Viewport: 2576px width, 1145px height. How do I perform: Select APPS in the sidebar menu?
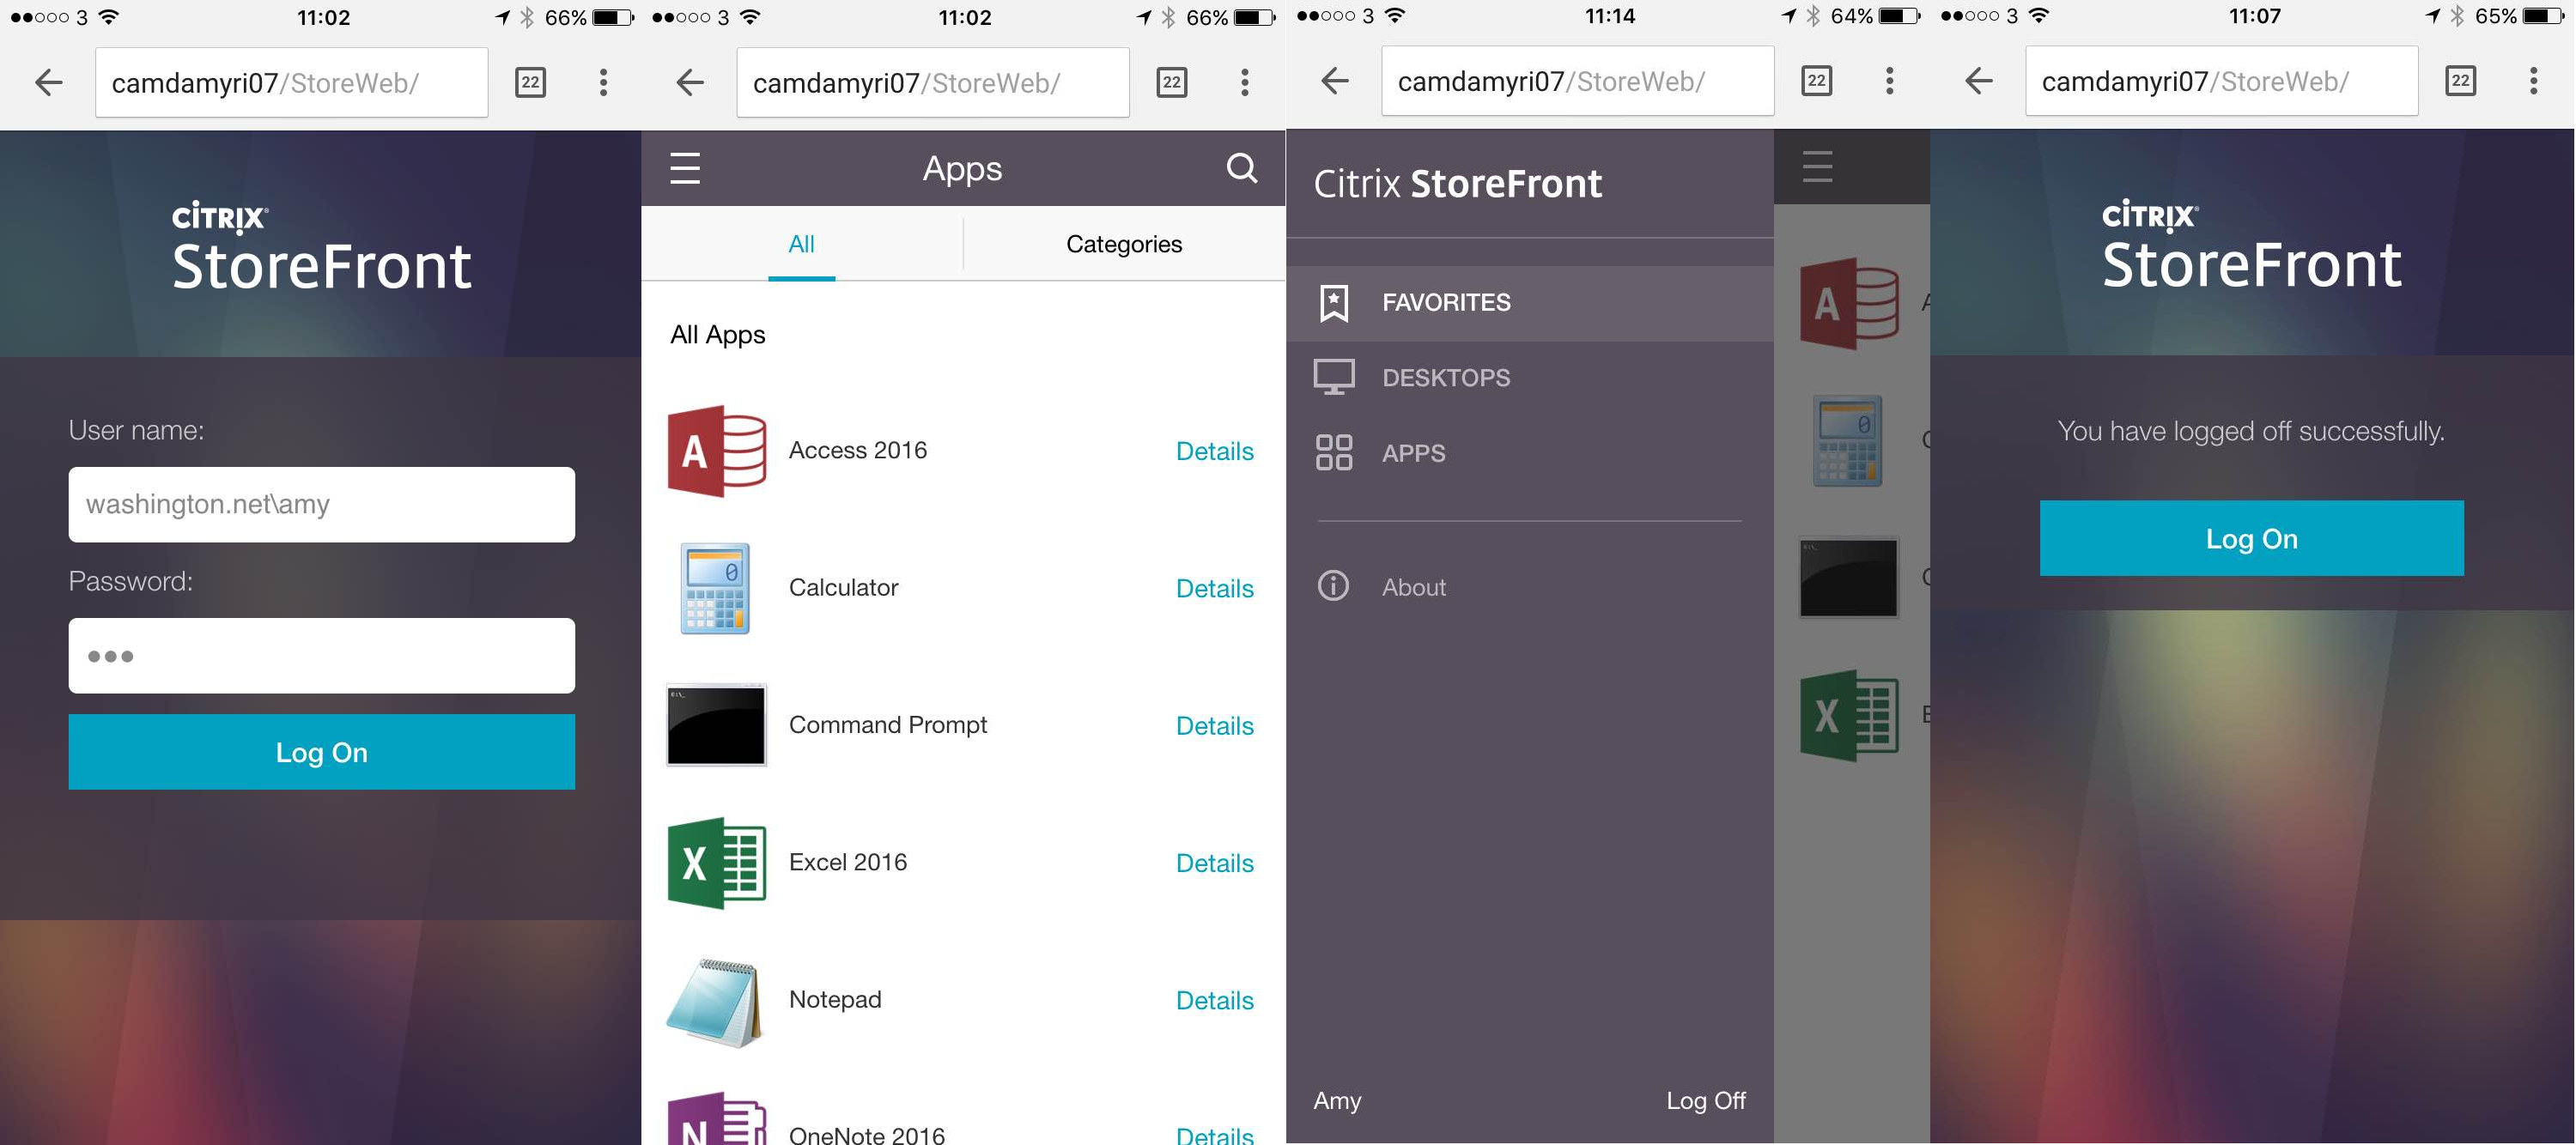tap(1530, 453)
